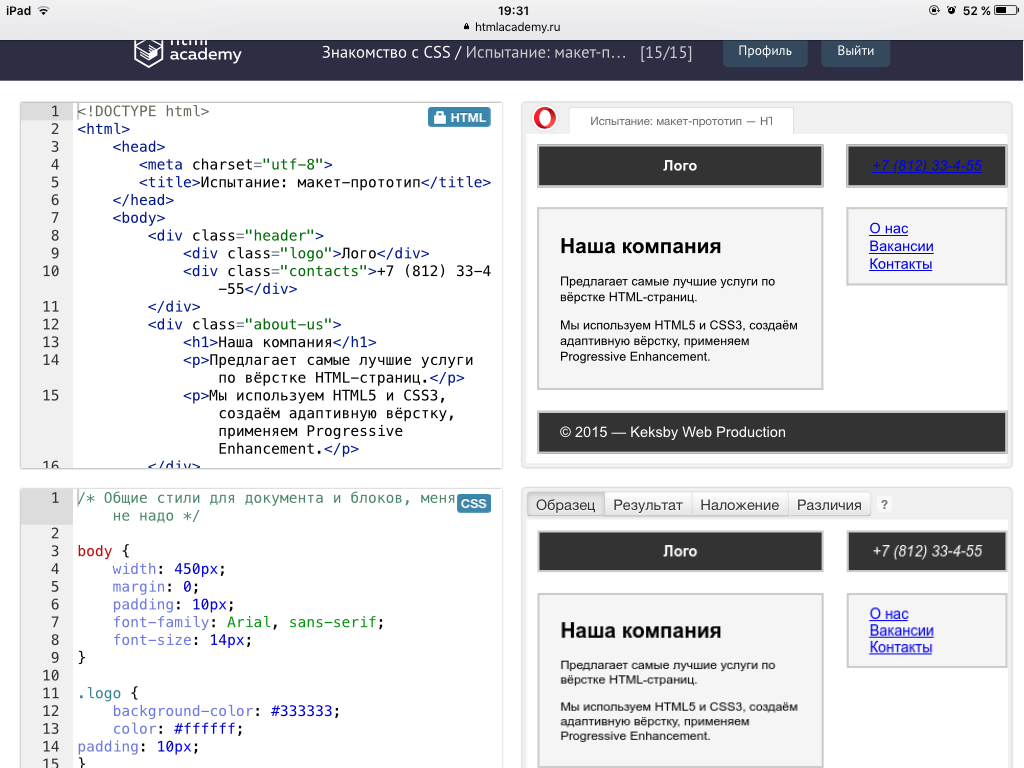Click the <div class="about-us"> code line

point(245,325)
